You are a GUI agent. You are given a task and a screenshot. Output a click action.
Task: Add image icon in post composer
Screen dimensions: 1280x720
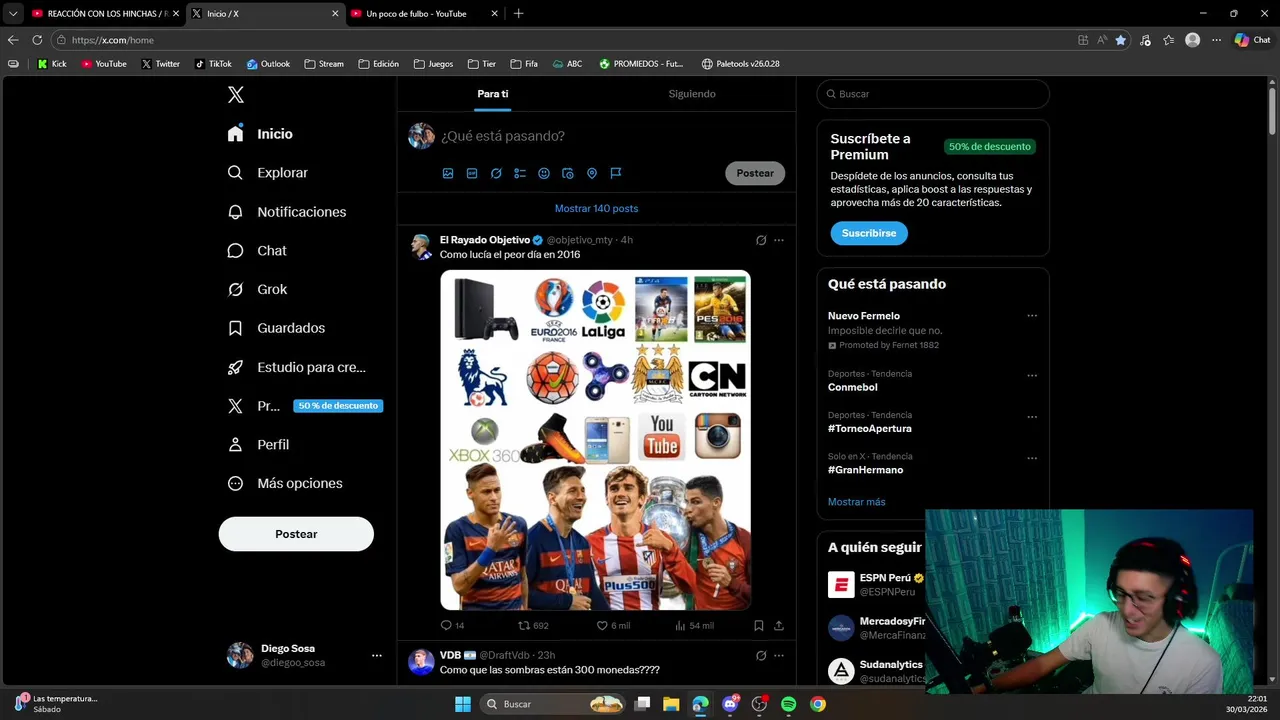(448, 173)
